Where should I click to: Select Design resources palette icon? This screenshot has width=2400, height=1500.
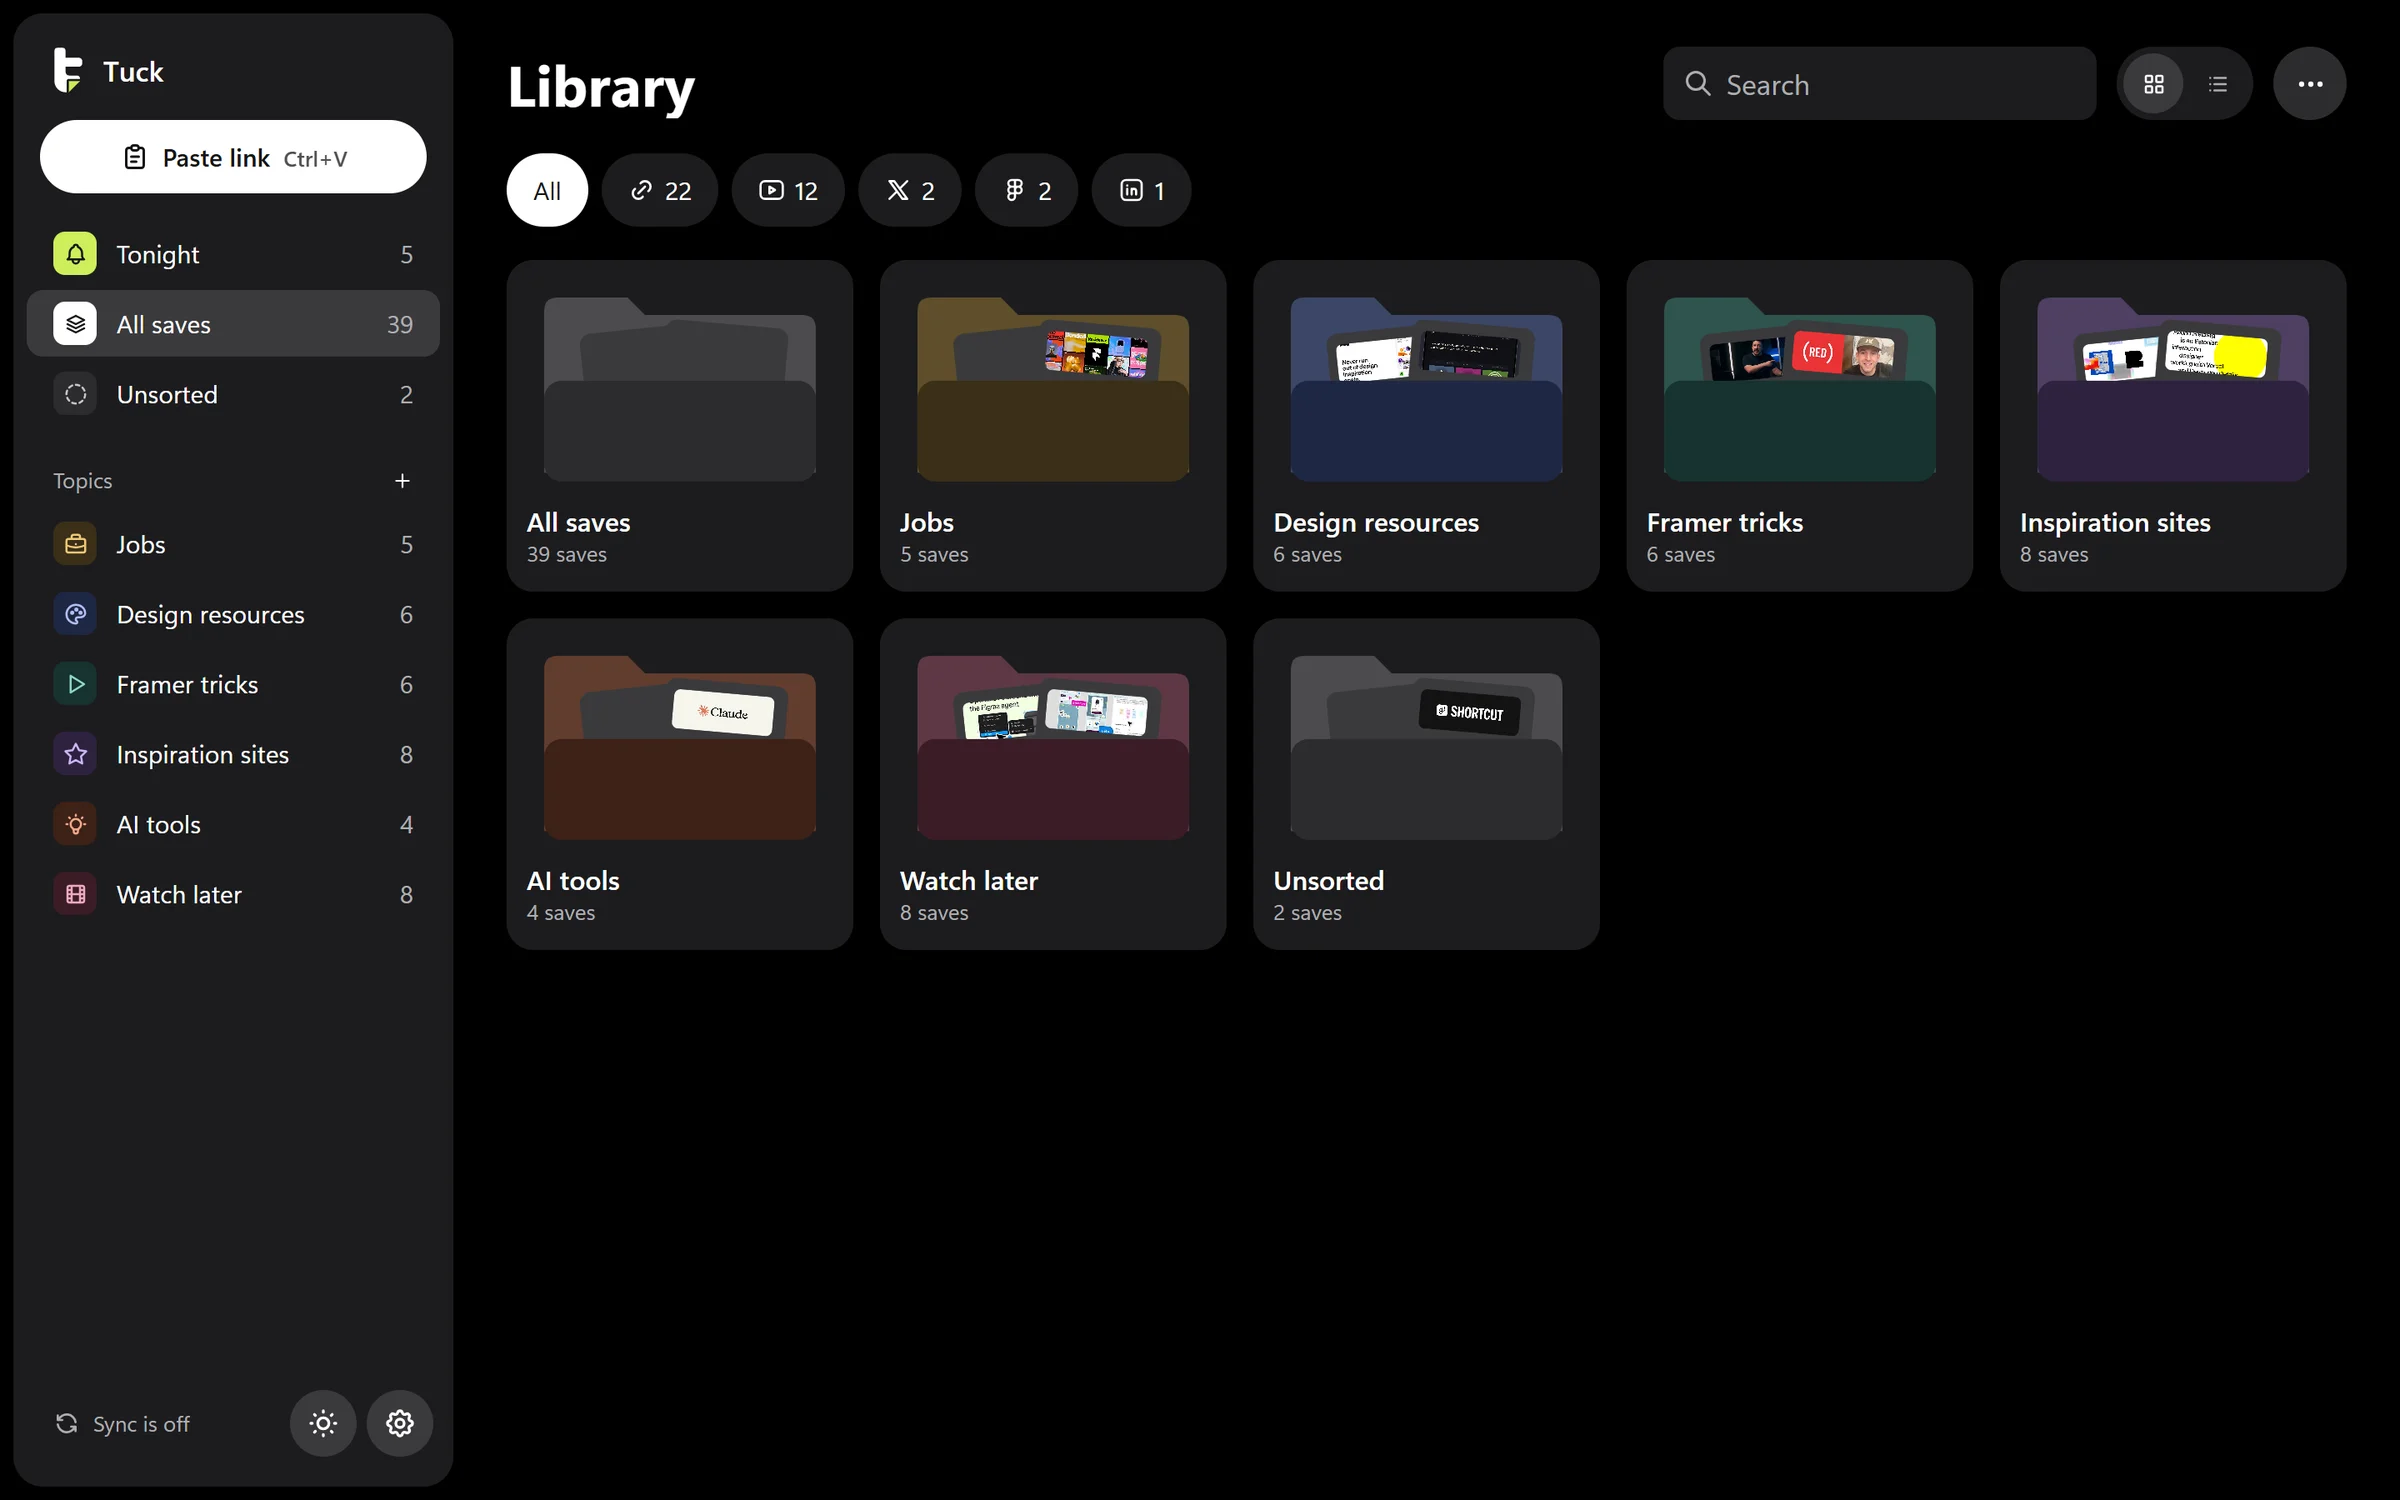click(x=75, y=614)
